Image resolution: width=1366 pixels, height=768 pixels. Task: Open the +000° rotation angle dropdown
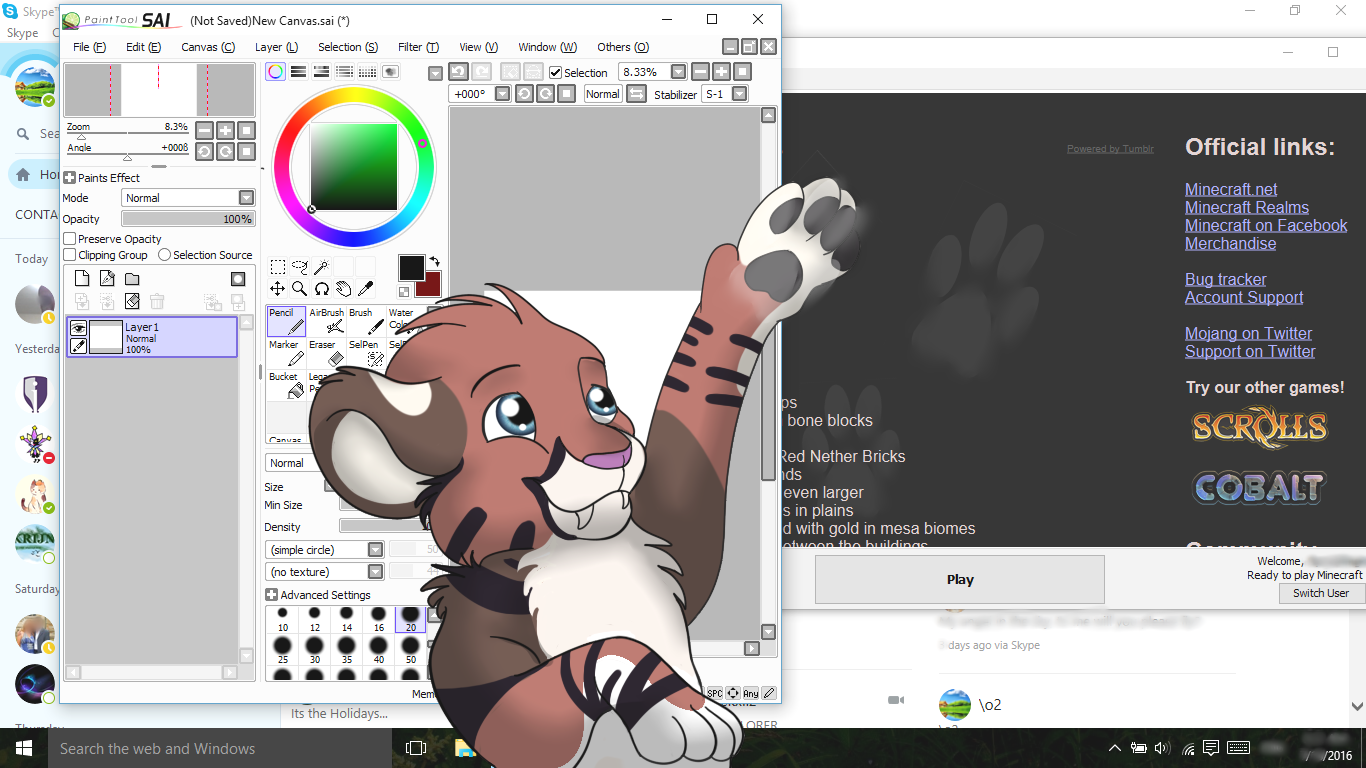tap(502, 94)
